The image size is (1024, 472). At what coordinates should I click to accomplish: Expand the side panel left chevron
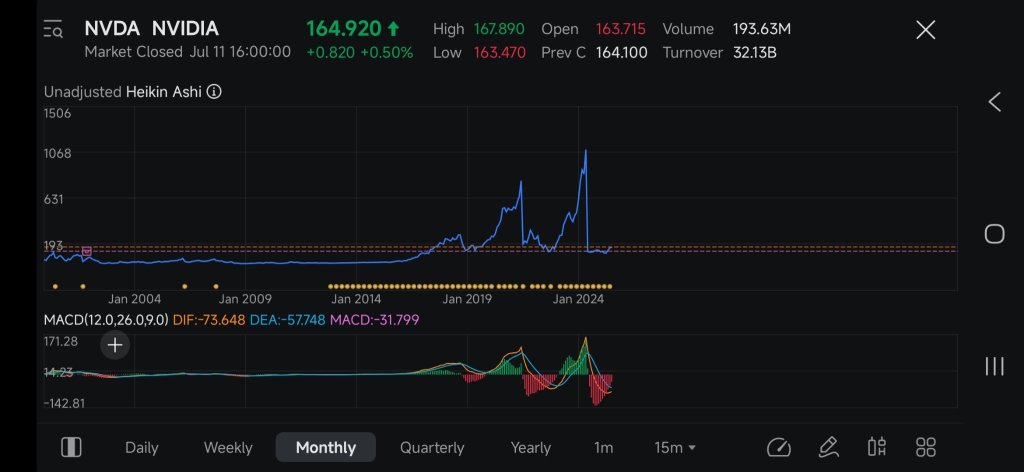pyautogui.click(x=994, y=102)
